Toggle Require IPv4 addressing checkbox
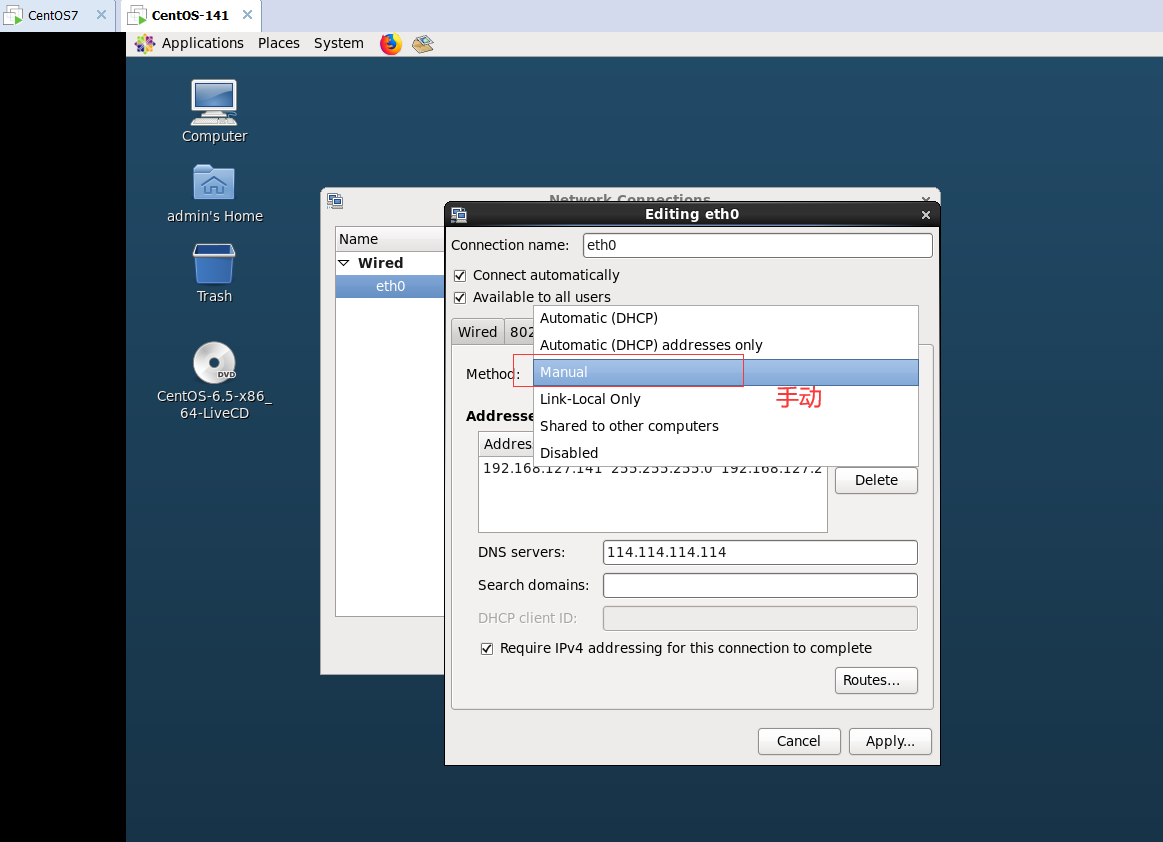The height and width of the screenshot is (842, 1163). pyautogui.click(x=487, y=649)
